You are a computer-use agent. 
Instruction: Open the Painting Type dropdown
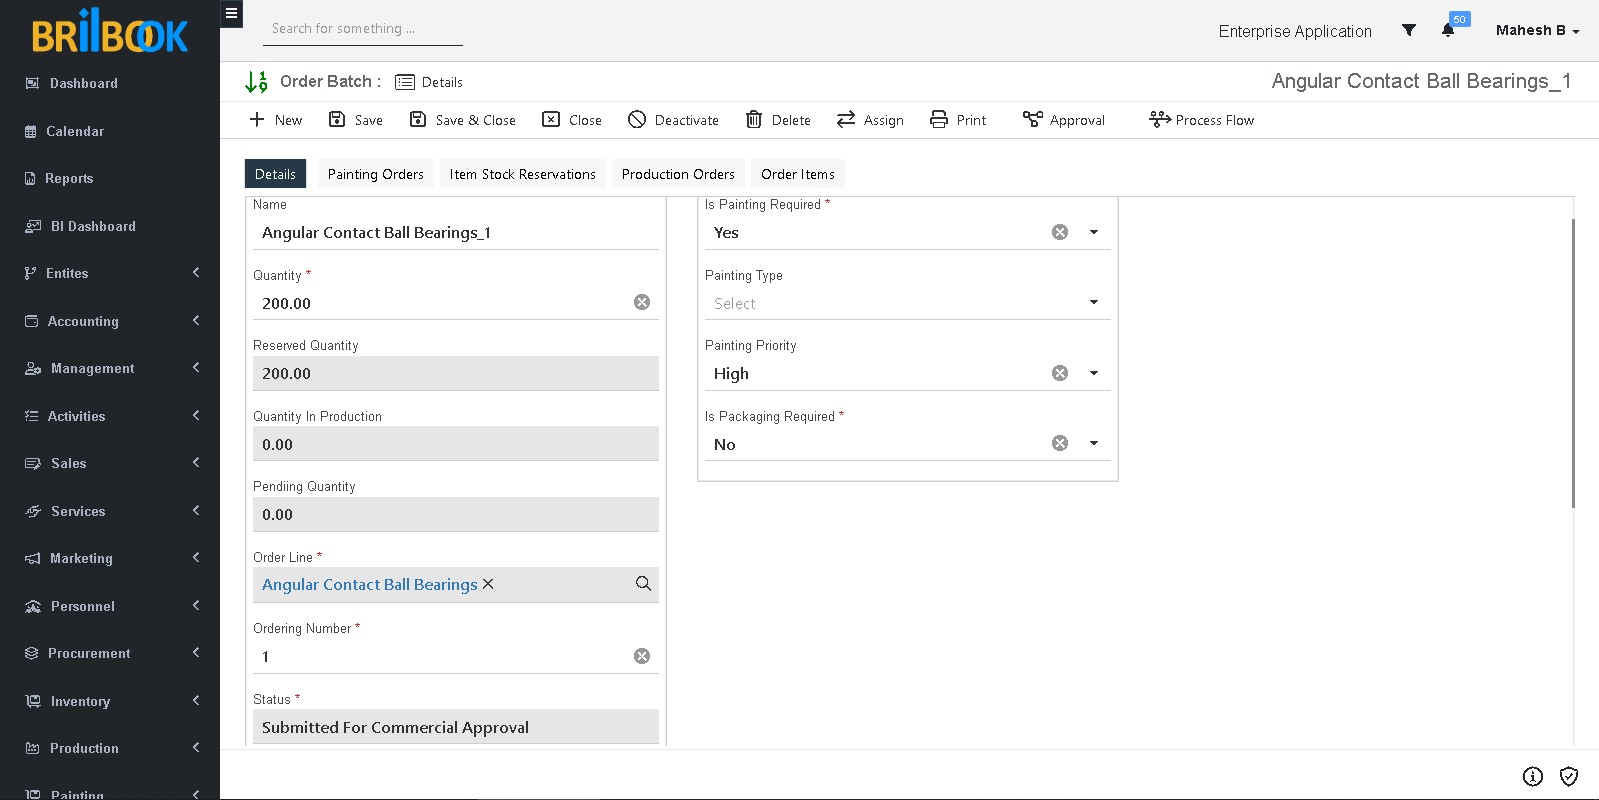click(1093, 302)
